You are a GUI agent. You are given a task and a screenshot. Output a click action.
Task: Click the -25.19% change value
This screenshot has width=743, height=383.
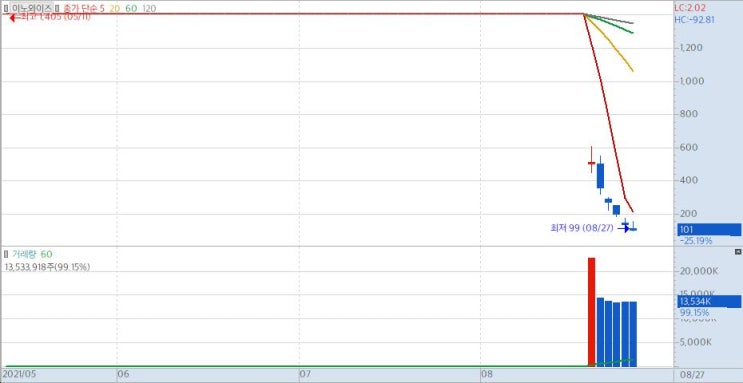tap(696, 241)
